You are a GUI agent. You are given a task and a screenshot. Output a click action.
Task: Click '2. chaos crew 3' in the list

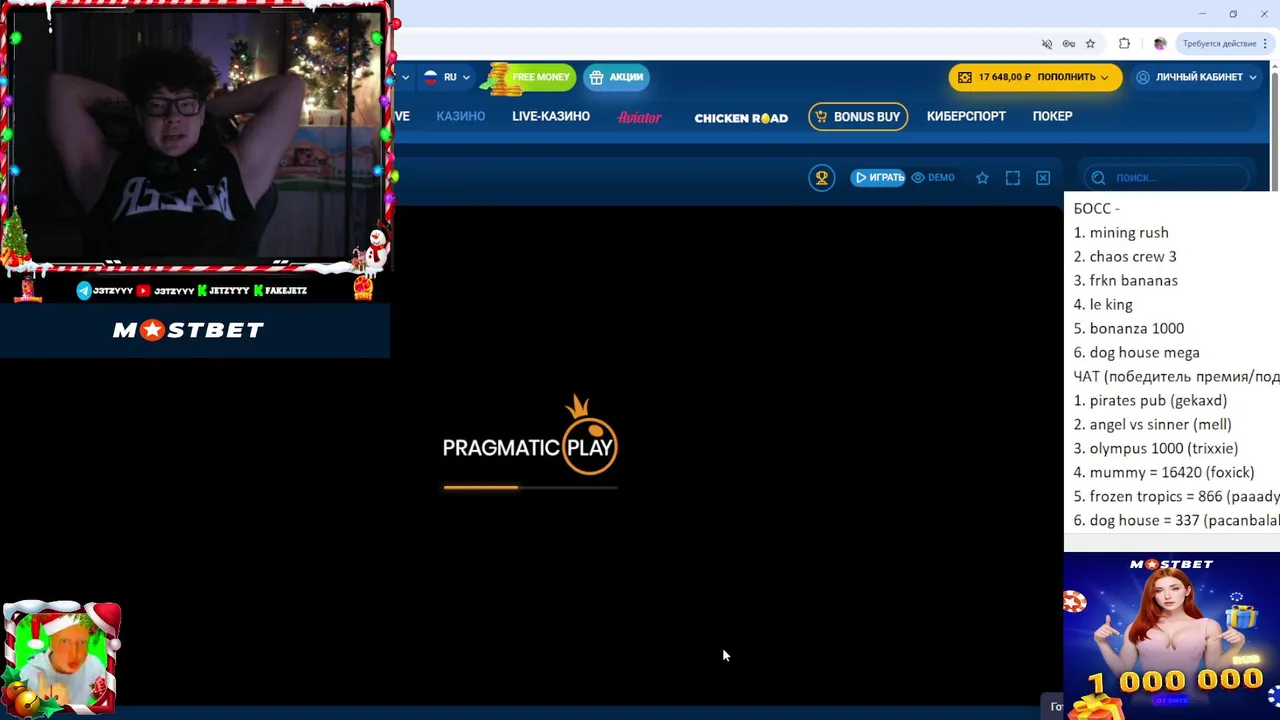coord(1125,256)
